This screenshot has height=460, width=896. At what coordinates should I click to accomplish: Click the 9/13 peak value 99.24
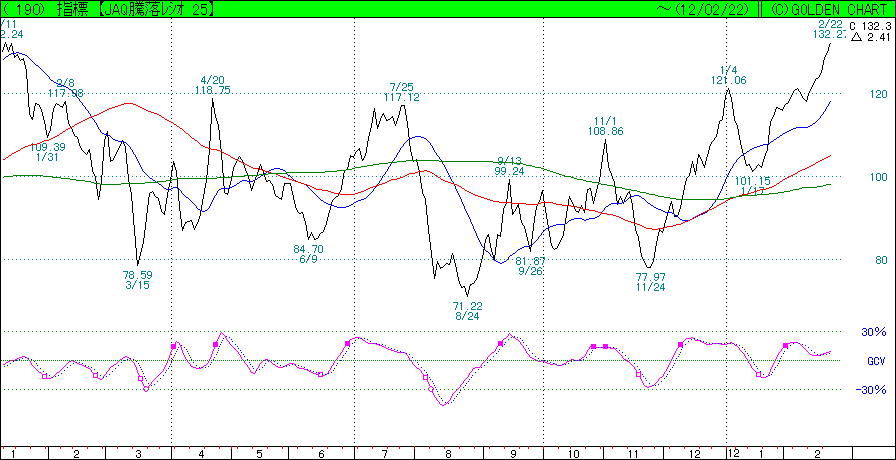tap(509, 171)
